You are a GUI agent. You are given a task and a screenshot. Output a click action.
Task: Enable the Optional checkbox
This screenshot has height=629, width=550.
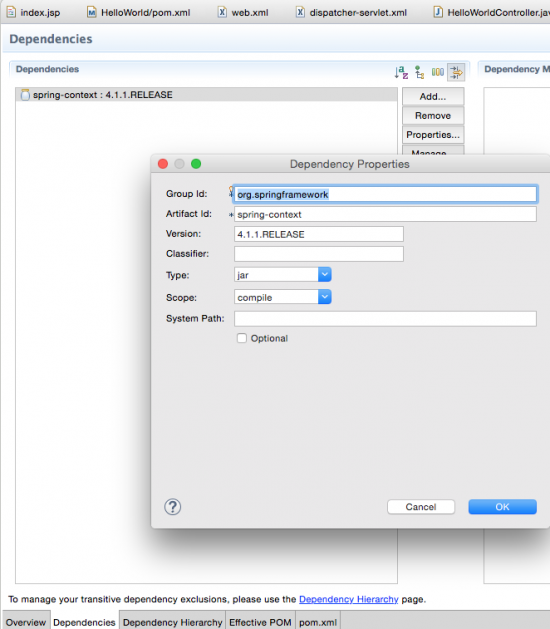click(242, 338)
